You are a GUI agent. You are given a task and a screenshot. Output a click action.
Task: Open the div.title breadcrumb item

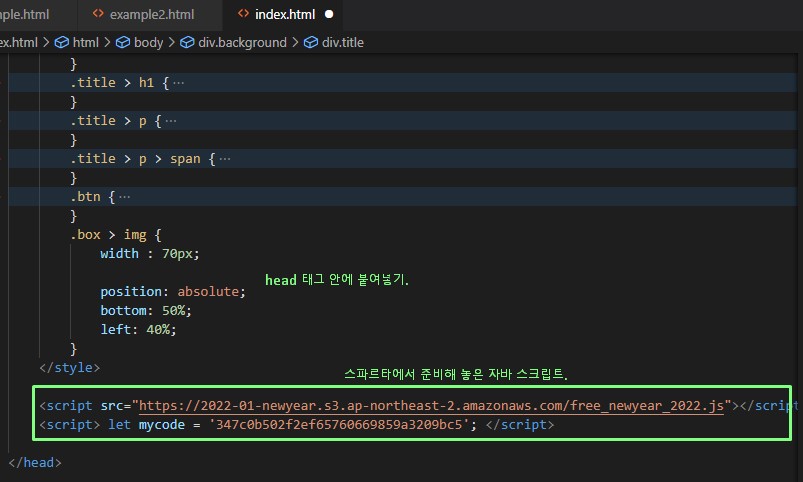343,43
